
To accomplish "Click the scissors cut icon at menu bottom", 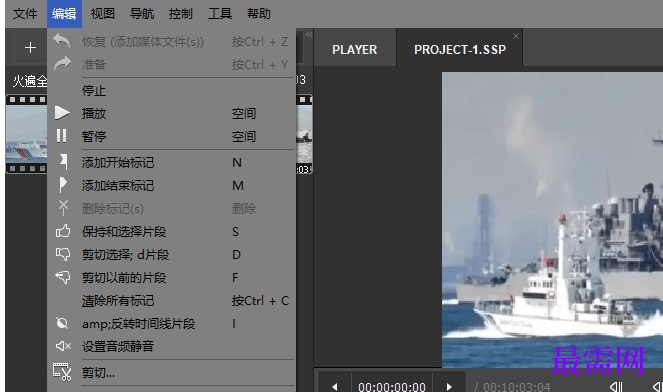I will pos(62,372).
